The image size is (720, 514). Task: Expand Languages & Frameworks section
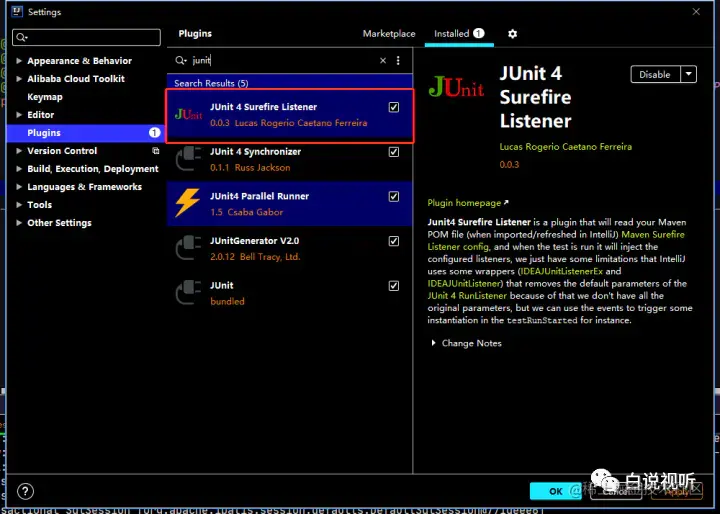pos(19,186)
